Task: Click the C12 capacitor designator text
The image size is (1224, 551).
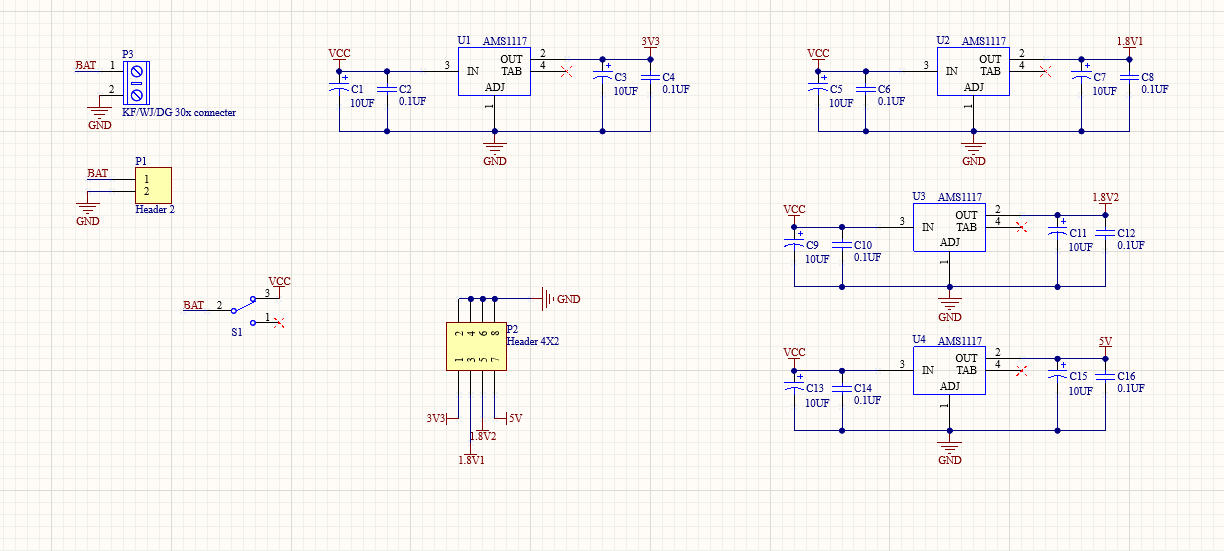Action: pos(1126,233)
